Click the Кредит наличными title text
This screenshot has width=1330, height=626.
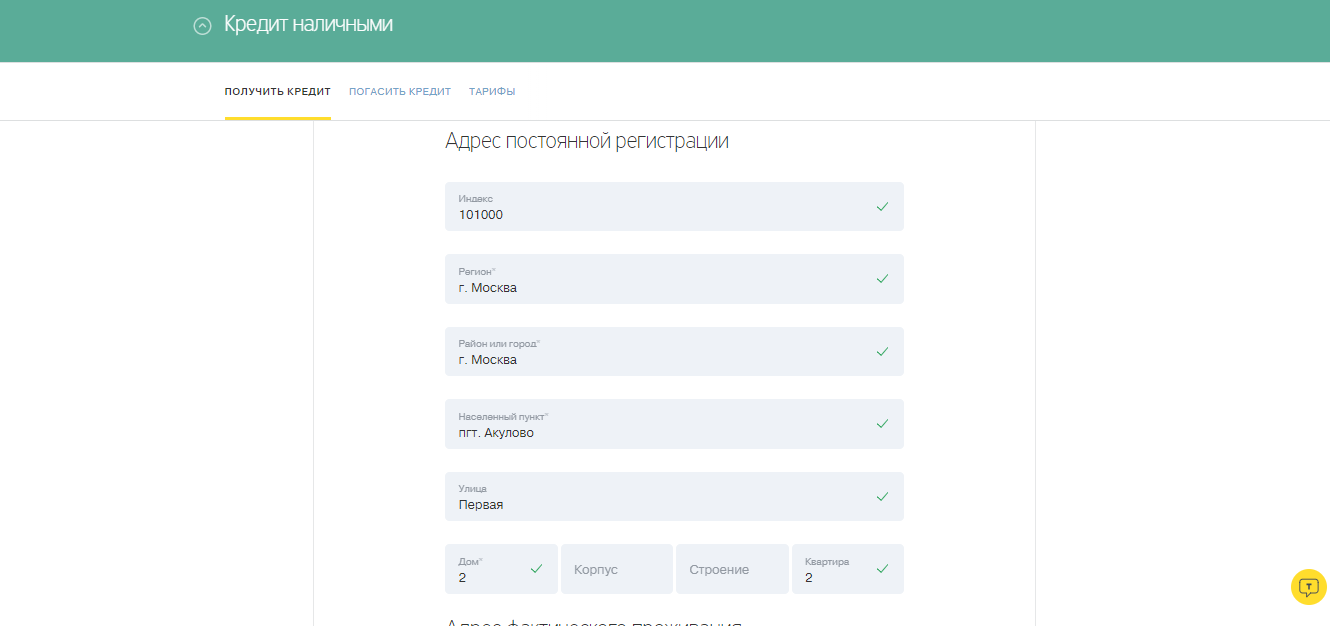click(307, 24)
